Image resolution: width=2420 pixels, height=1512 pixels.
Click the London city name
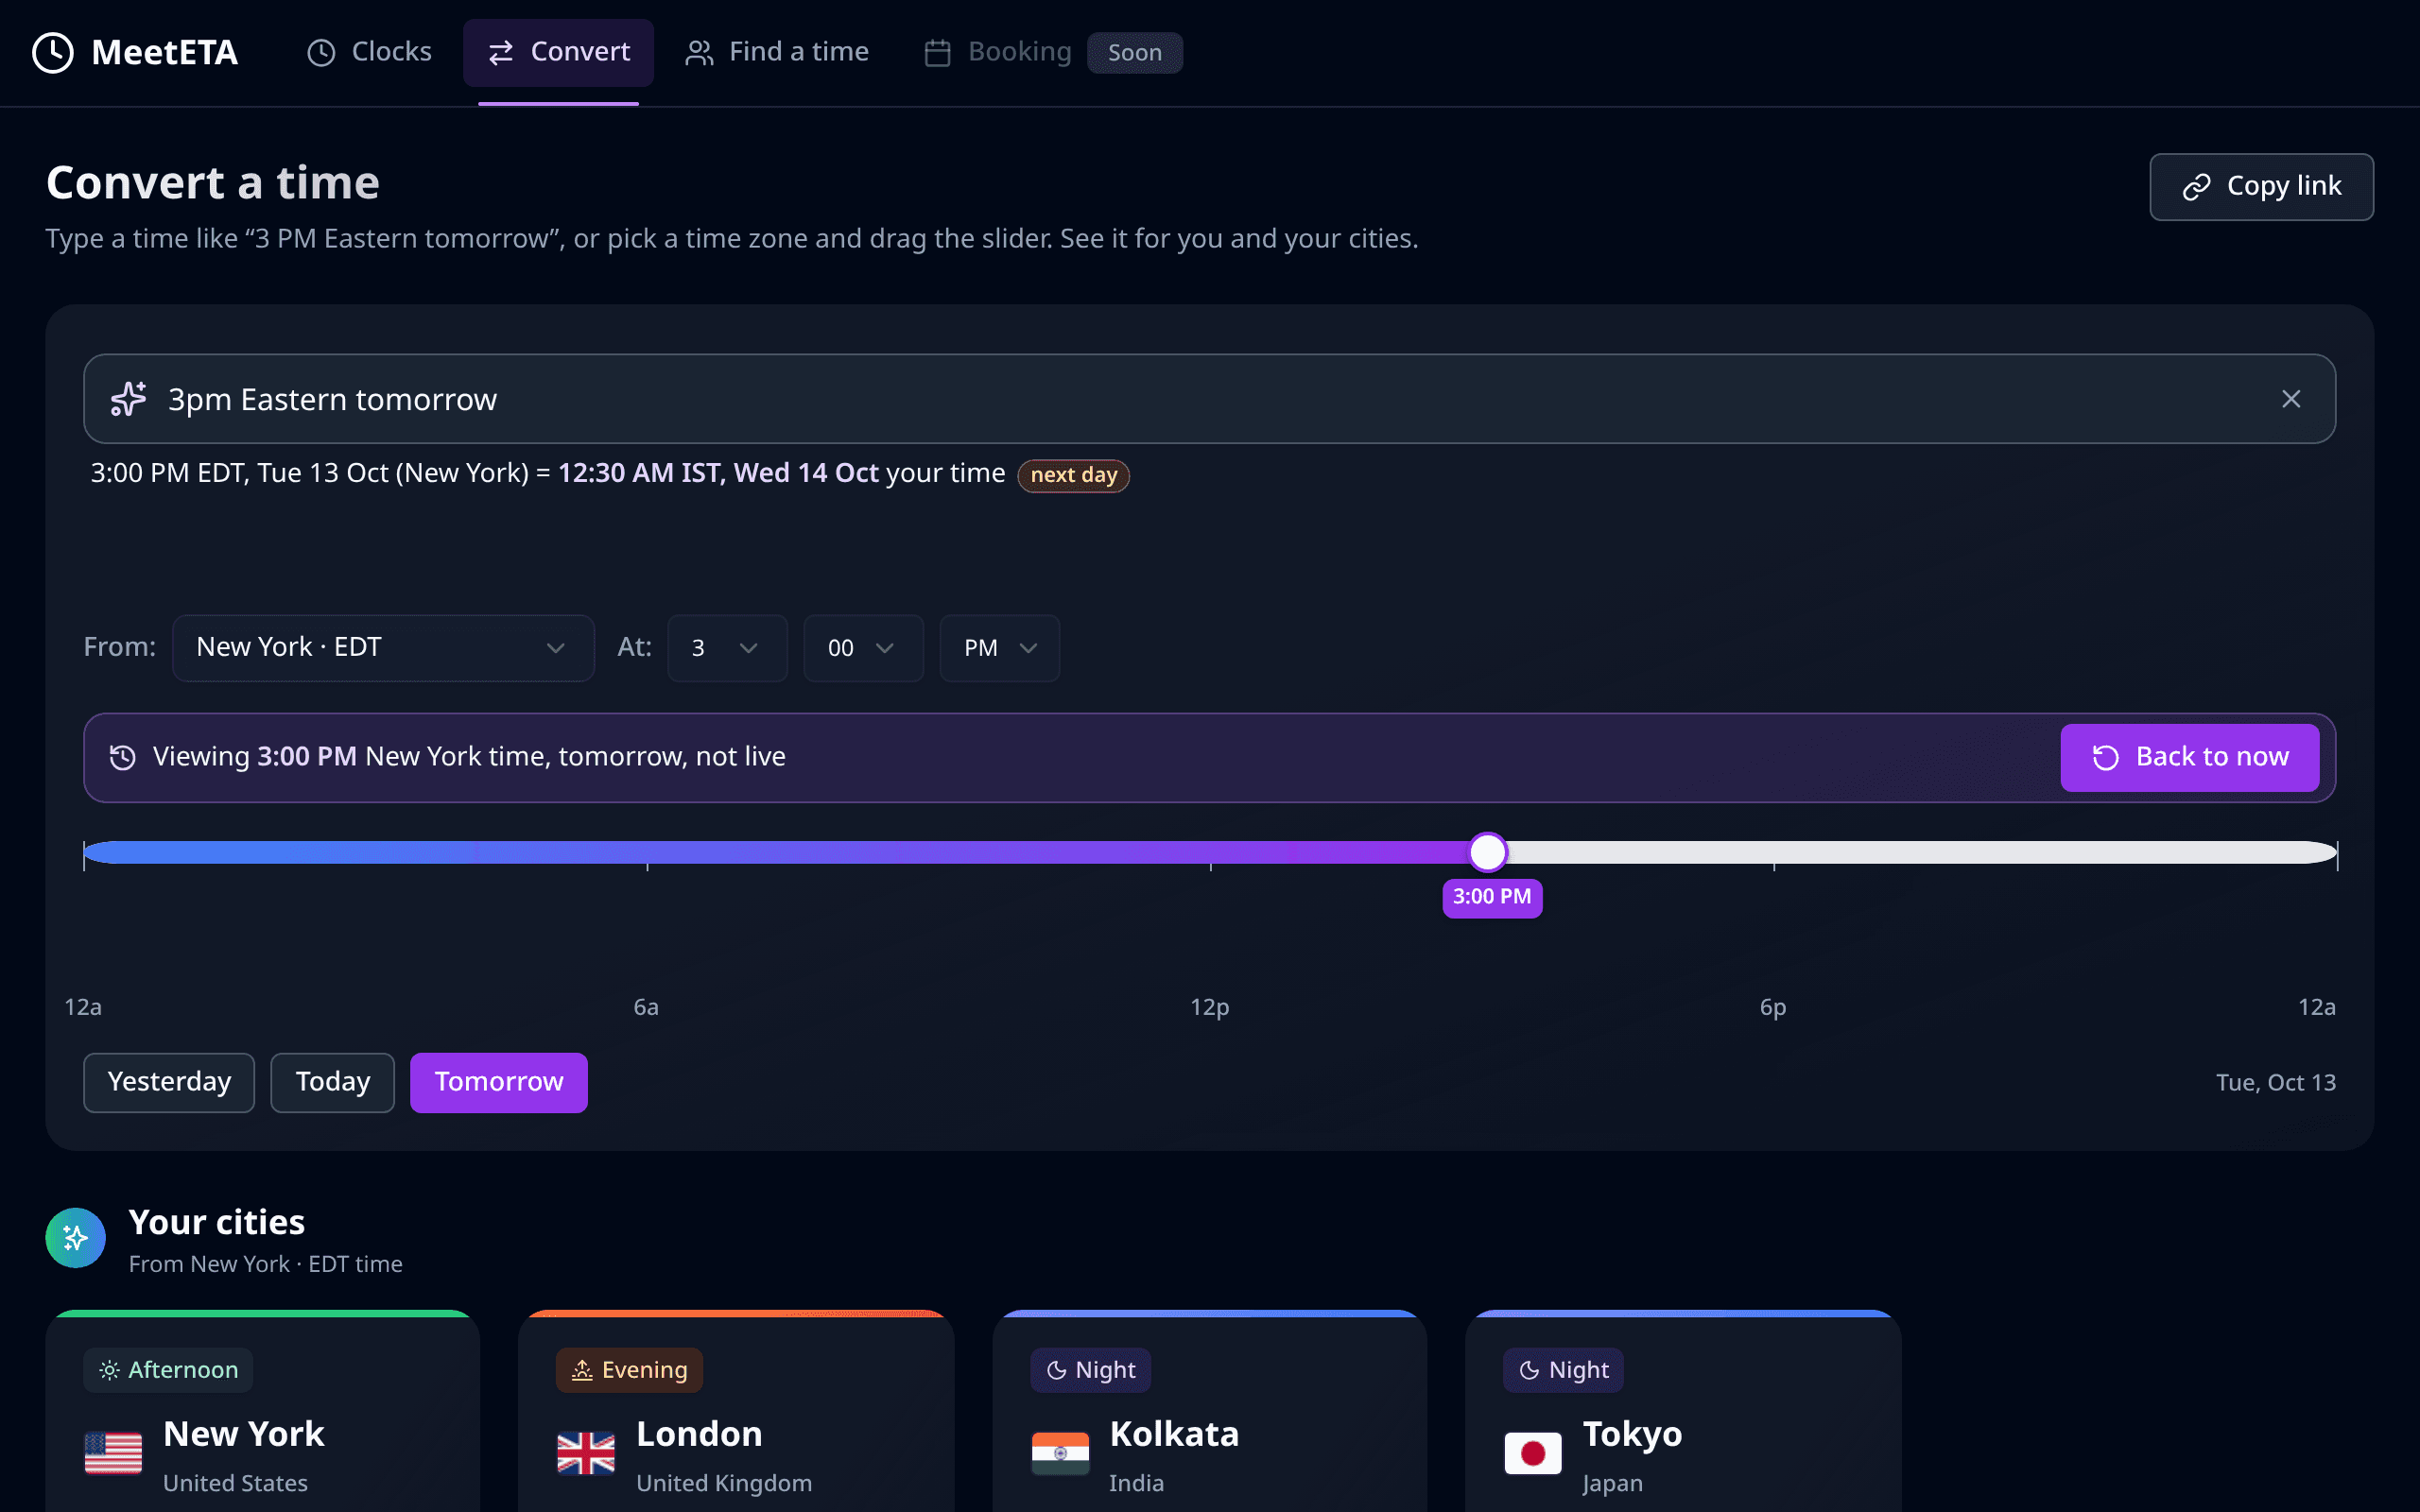pos(699,1434)
